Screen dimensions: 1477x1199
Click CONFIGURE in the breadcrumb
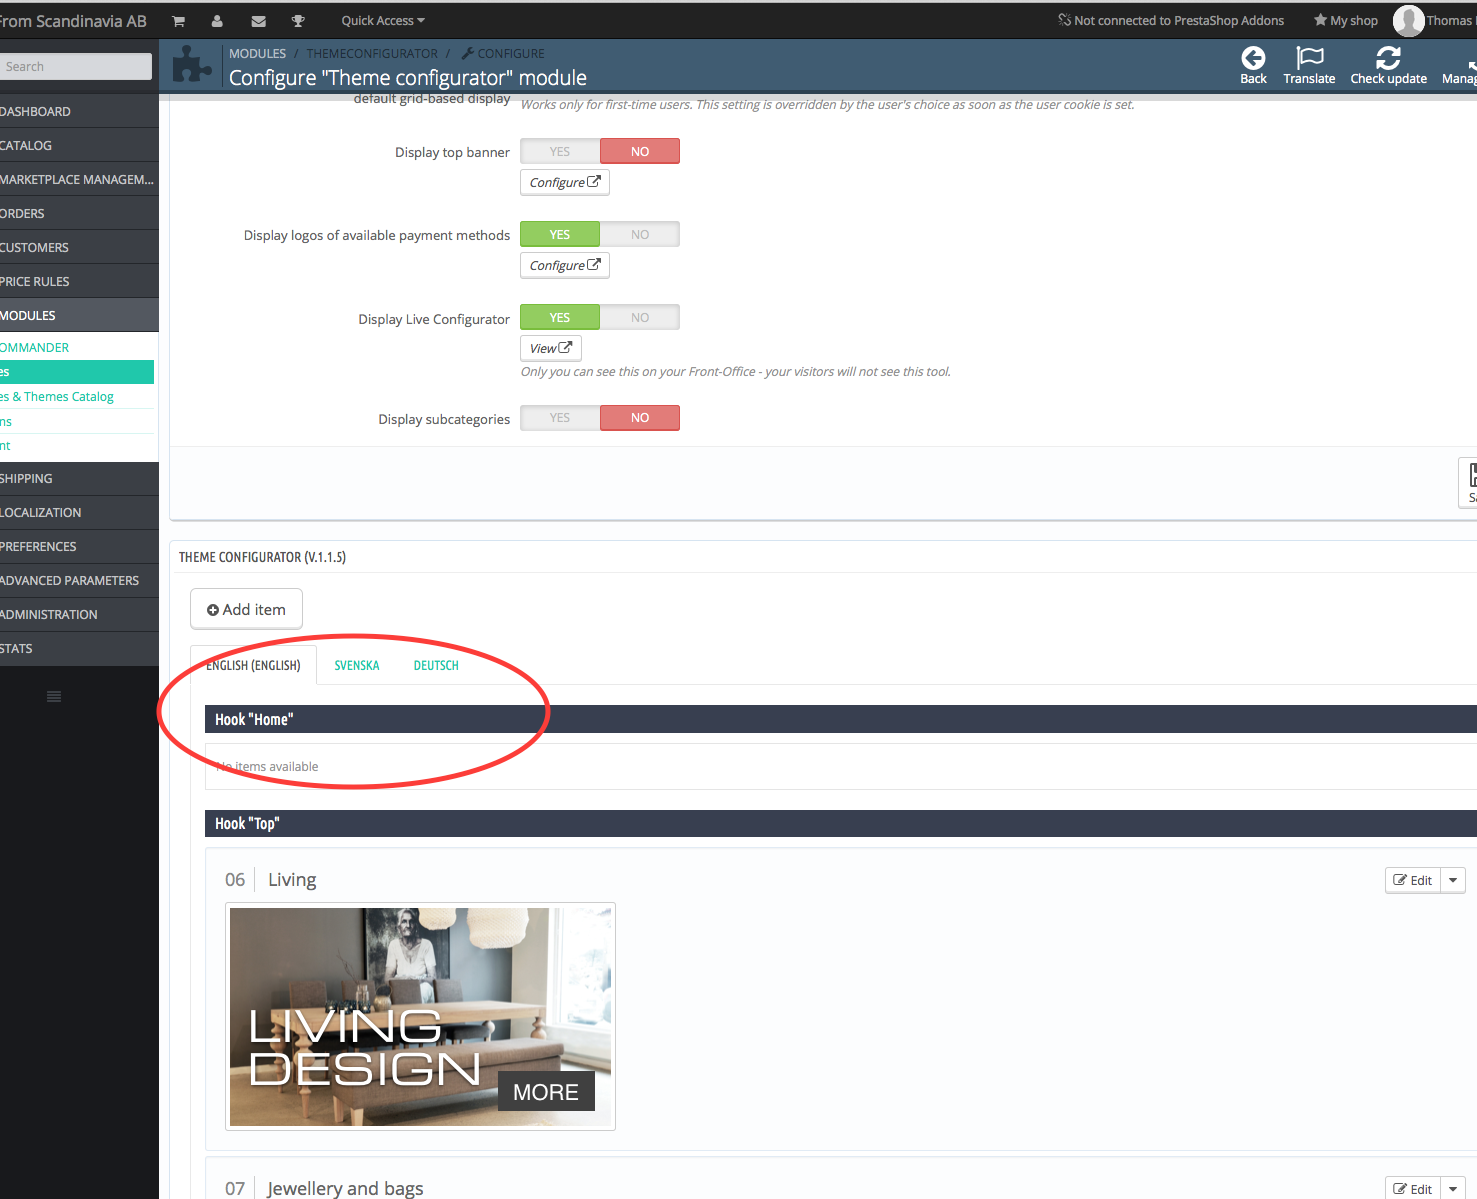503,54
